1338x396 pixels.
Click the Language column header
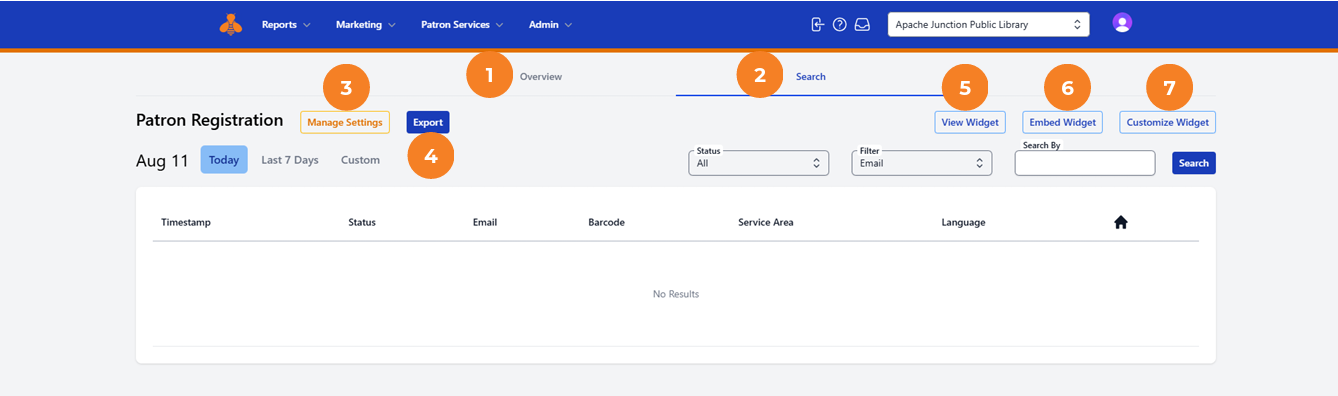(964, 222)
